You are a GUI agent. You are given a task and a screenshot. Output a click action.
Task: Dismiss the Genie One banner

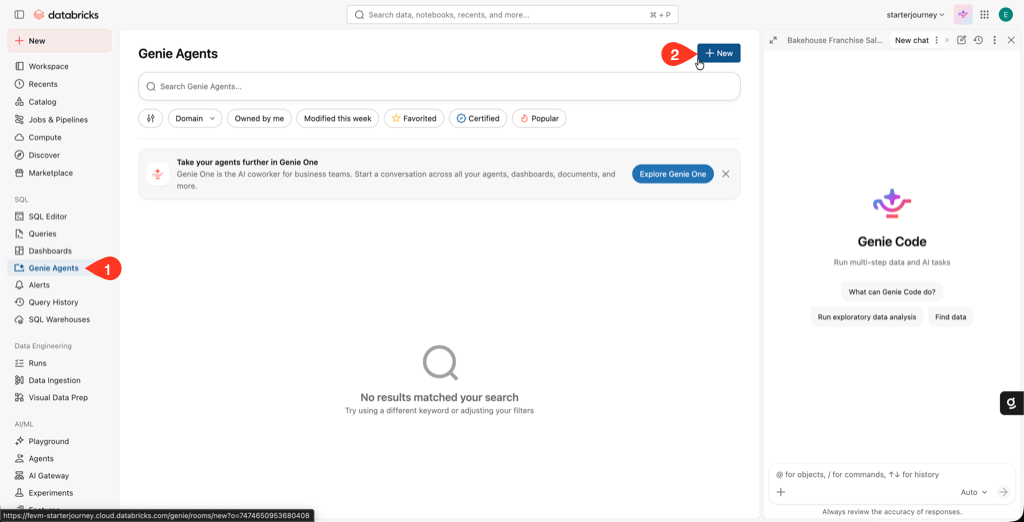click(726, 174)
